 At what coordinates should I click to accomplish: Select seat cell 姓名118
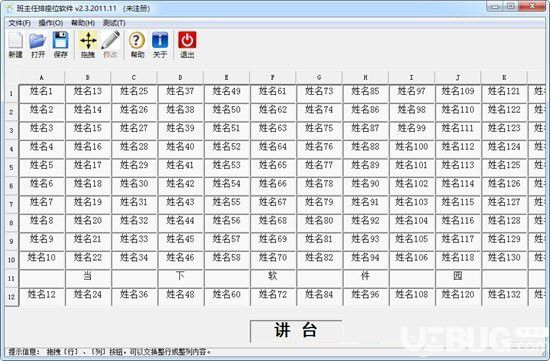point(458,260)
